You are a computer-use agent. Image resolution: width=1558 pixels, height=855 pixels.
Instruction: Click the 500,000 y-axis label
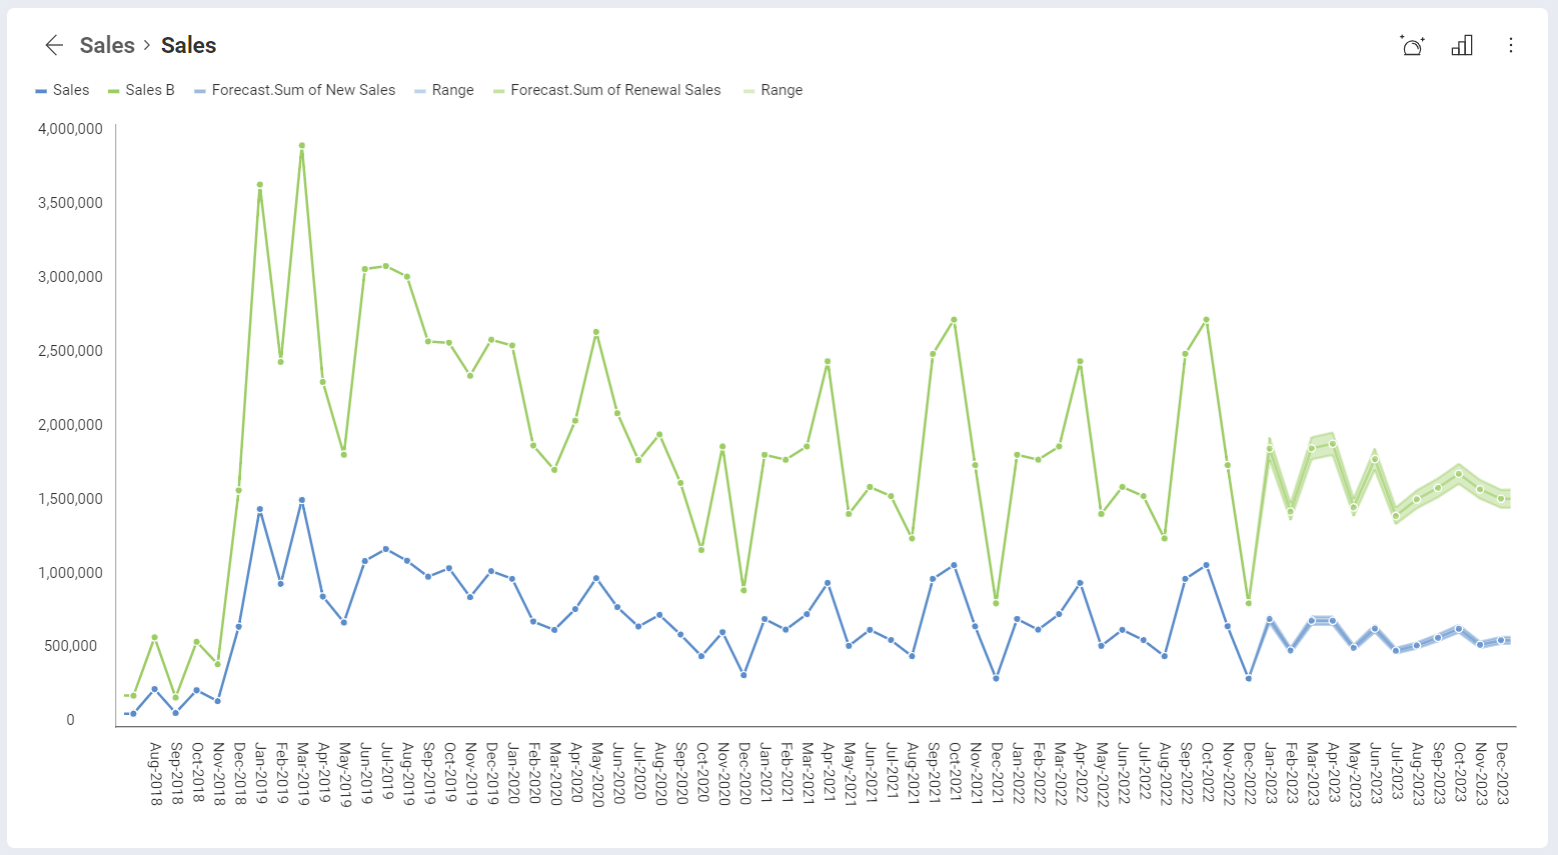pos(70,646)
